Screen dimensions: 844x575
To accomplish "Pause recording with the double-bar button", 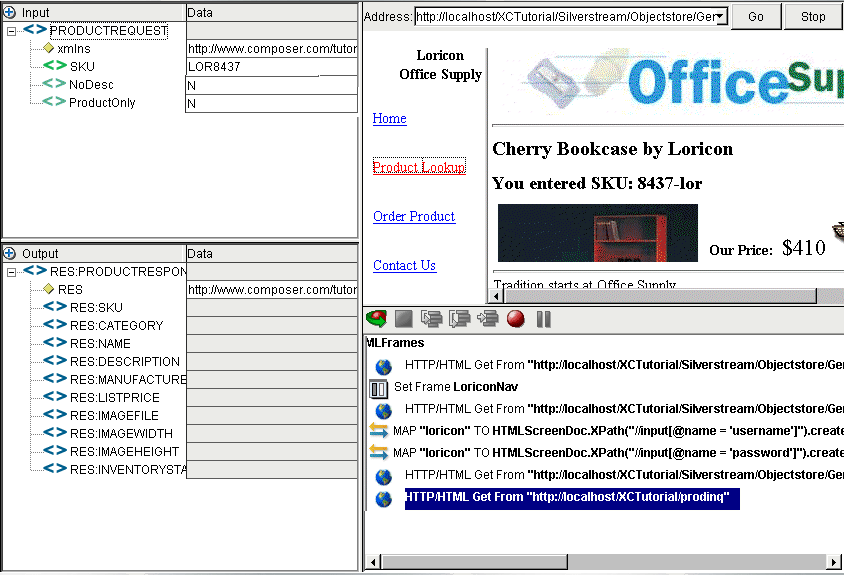I will point(544,319).
